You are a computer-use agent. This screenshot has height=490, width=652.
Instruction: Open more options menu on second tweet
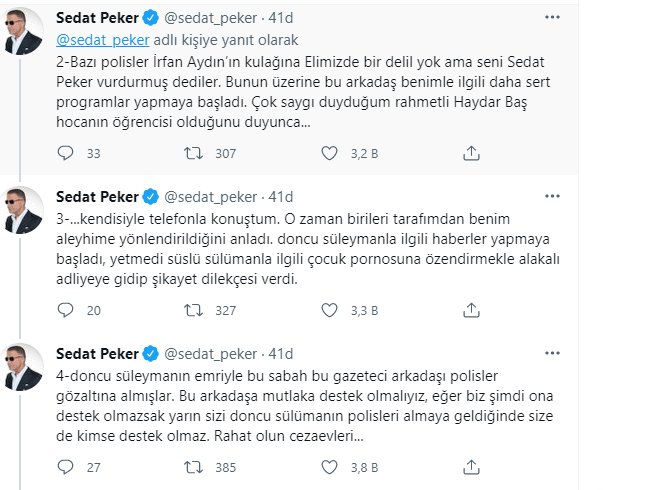pos(552,196)
